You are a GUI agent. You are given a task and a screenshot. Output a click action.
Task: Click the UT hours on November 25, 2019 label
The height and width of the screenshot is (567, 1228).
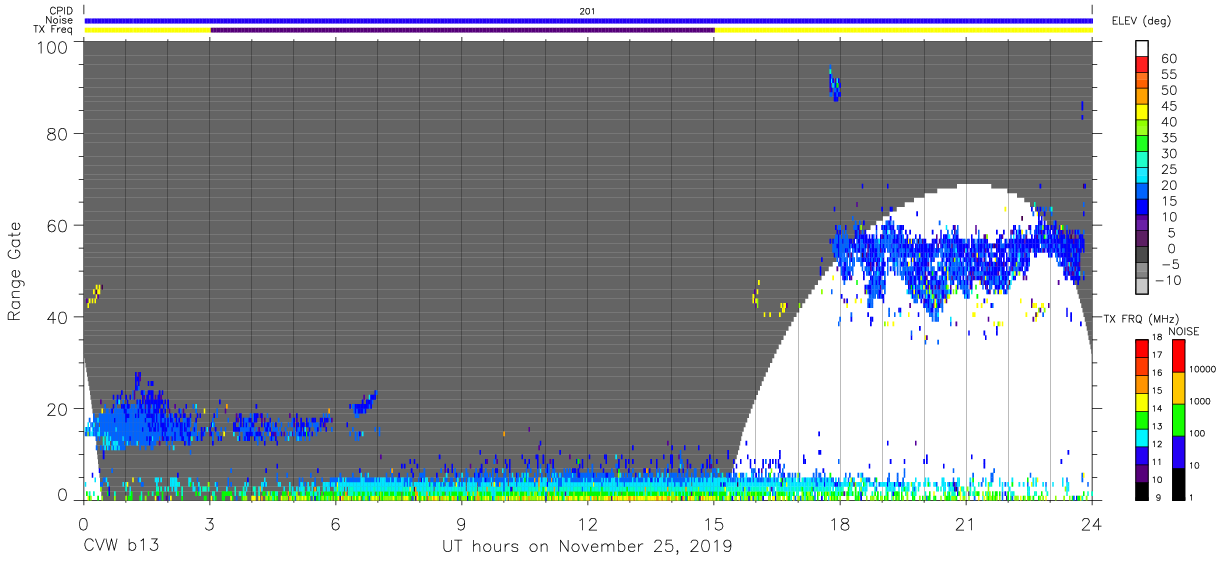(587, 547)
